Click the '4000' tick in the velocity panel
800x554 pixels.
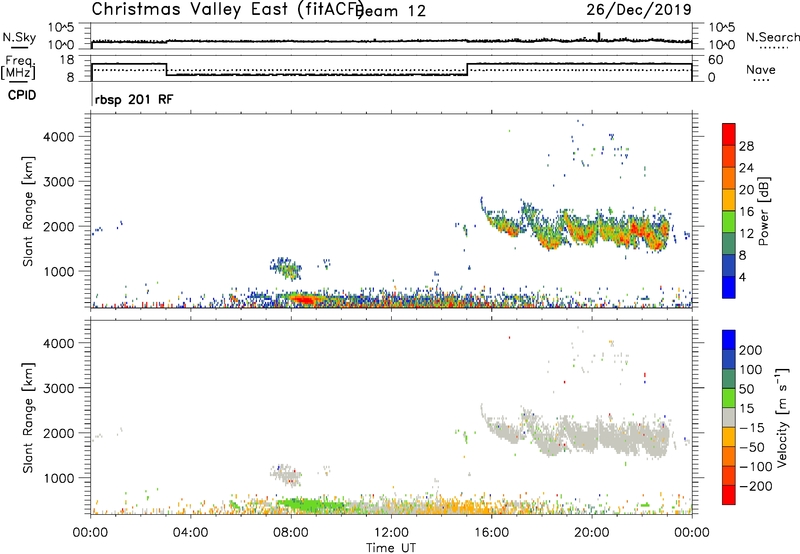[x=59, y=343]
